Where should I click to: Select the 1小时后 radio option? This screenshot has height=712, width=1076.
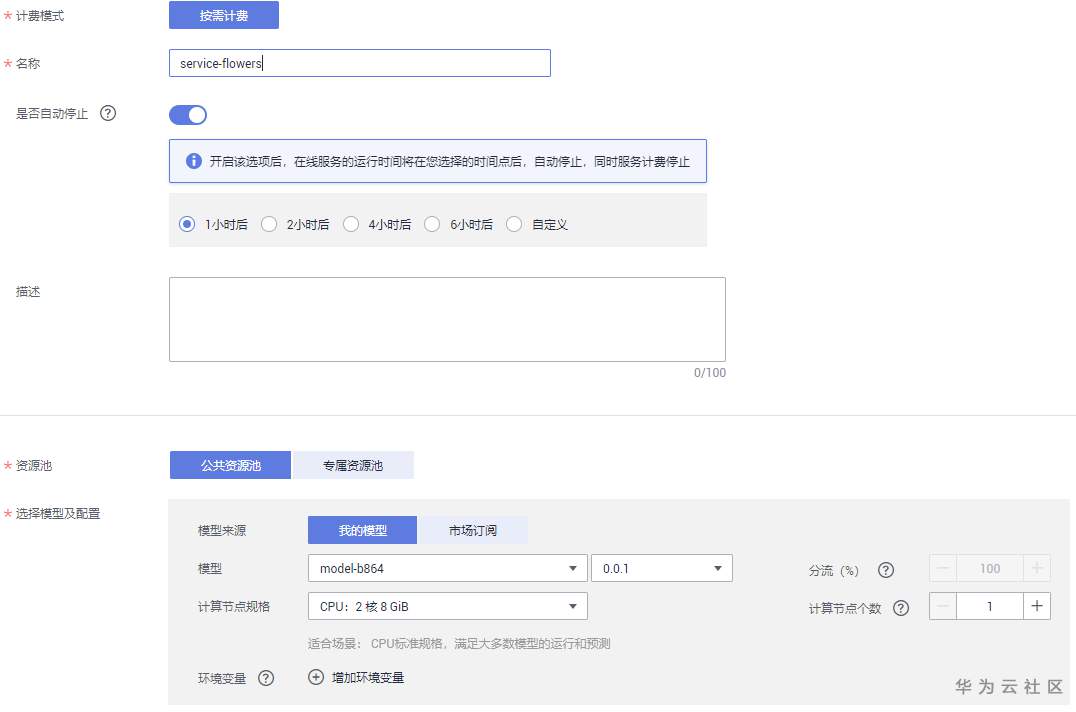[x=187, y=224]
